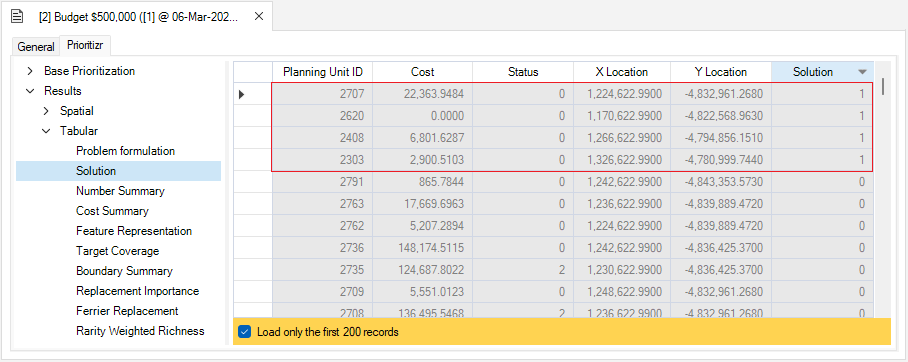908x362 pixels.
Task: Expand the Spatial node
Action: 46,111
